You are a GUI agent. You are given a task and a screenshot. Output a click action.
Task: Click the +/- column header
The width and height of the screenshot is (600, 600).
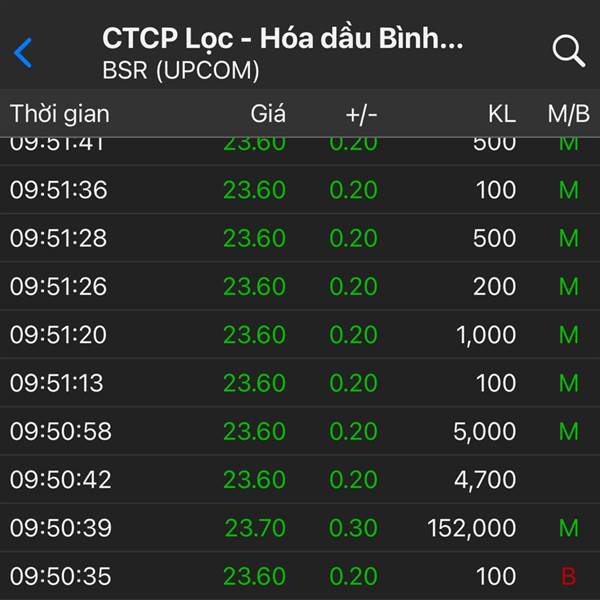[x=361, y=114]
